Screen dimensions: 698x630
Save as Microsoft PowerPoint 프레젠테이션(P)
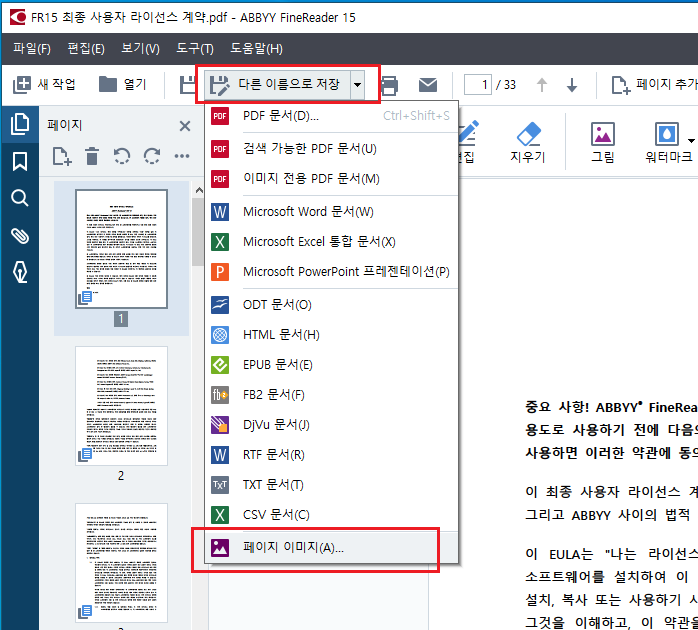click(x=332, y=272)
